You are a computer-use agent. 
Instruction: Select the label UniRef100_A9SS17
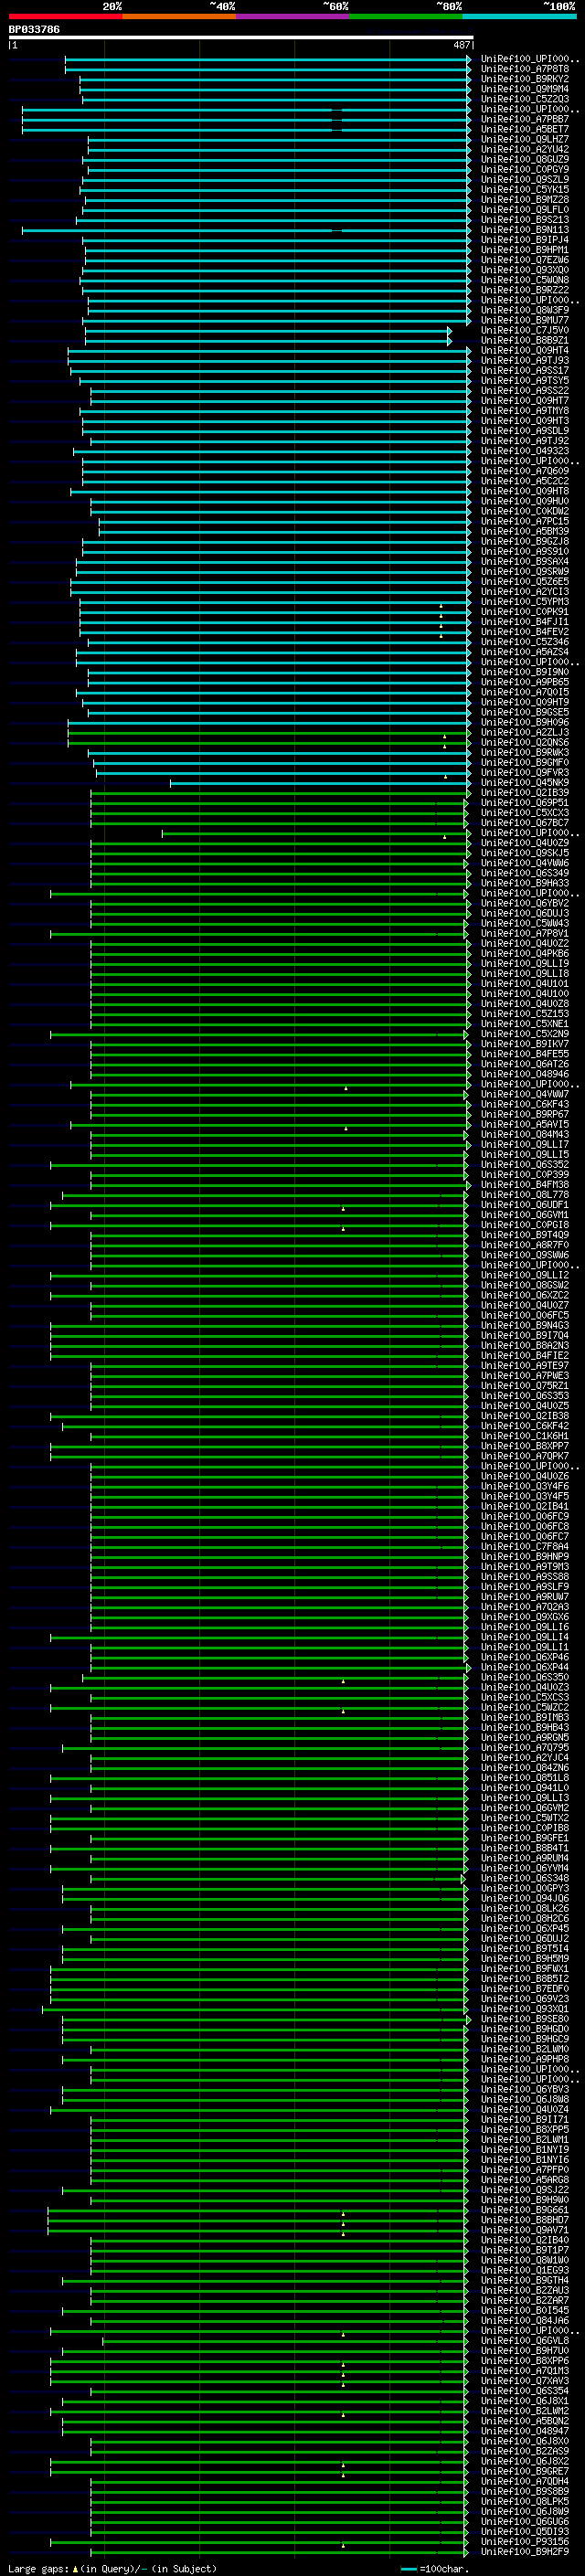(x=525, y=370)
